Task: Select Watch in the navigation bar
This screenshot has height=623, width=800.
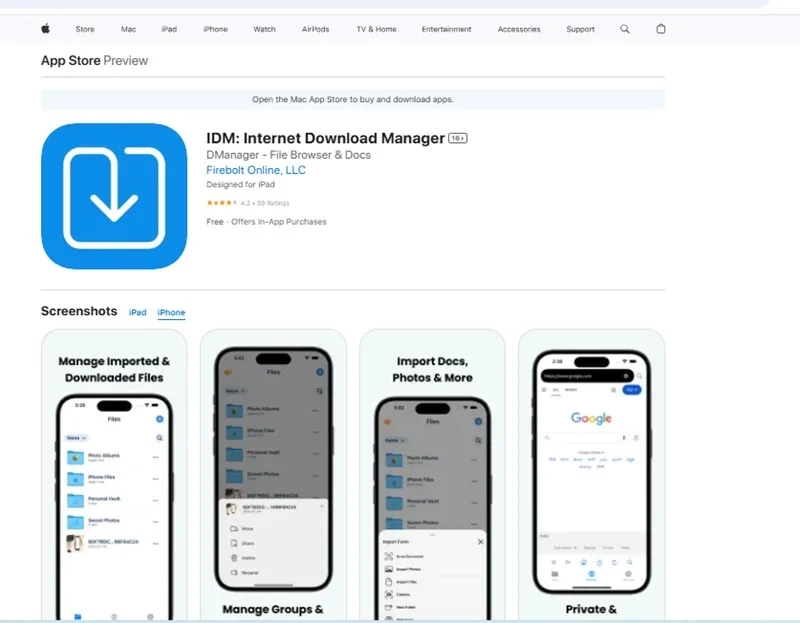Action: (264, 29)
